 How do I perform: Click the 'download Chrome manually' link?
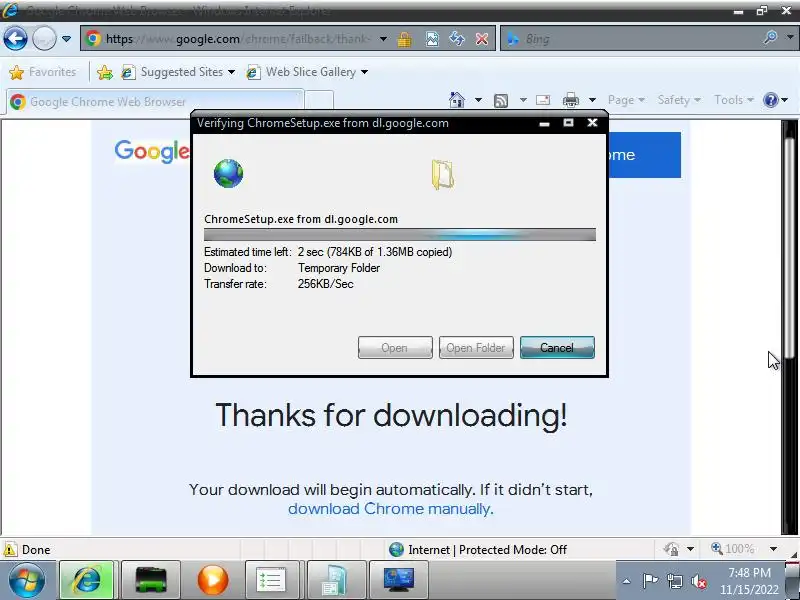tap(391, 509)
